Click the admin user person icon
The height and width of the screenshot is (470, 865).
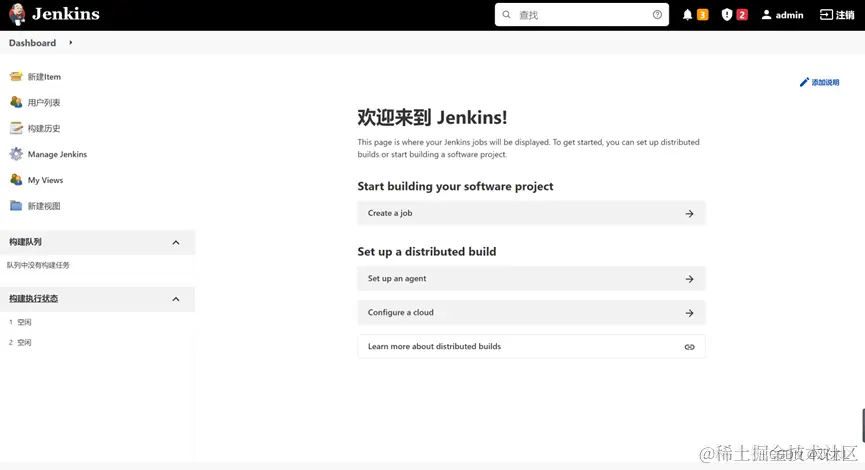click(x=766, y=15)
